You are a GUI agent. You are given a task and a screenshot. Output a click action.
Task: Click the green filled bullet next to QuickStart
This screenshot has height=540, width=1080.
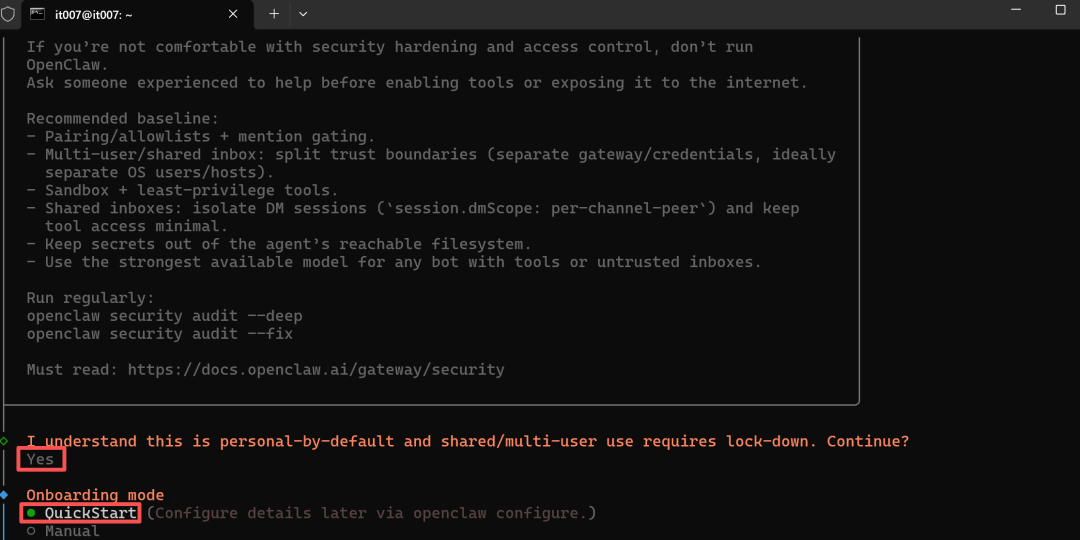(x=31, y=513)
